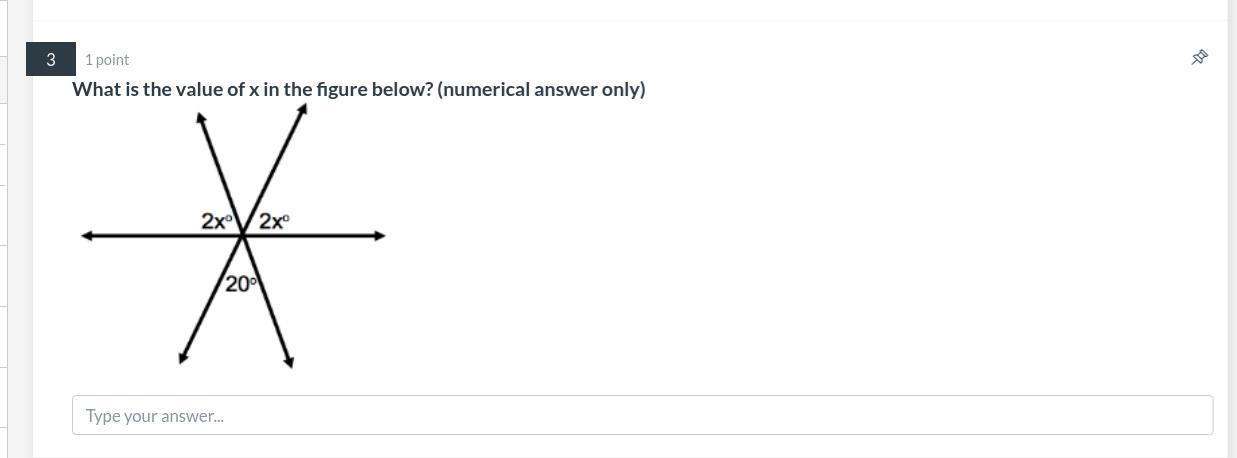
Task: Click the right arrowhead of horizontal line
Action: [379, 236]
